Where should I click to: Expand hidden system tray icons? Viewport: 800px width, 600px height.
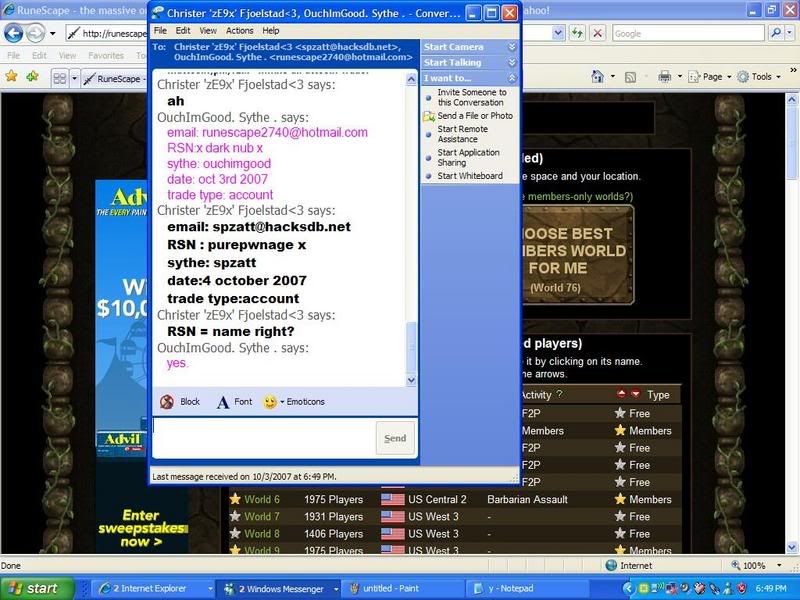628,589
